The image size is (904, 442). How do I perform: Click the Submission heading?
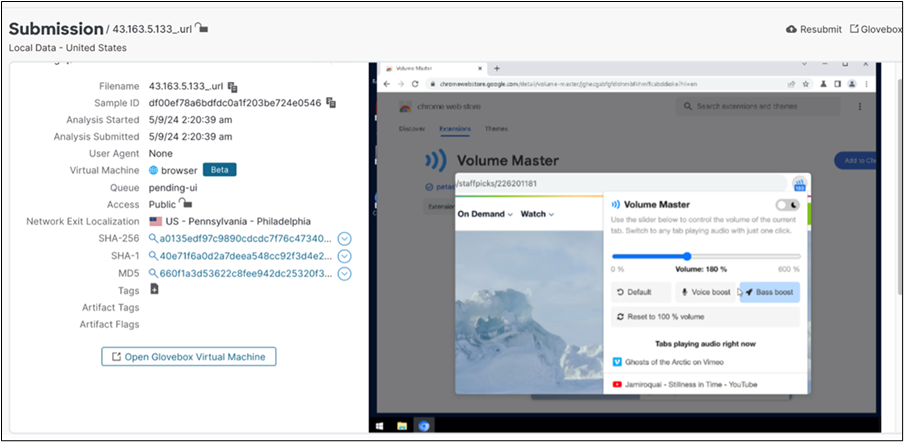coord(56,28)
